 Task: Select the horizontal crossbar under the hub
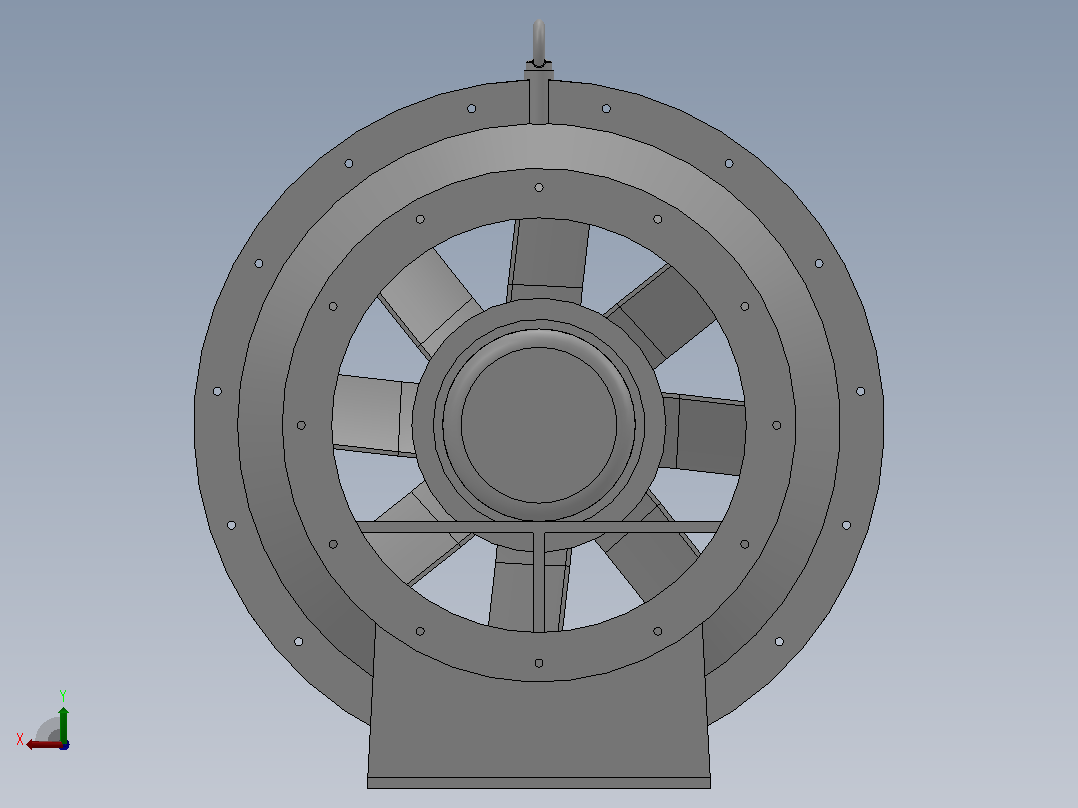click(x=539, y=527)
